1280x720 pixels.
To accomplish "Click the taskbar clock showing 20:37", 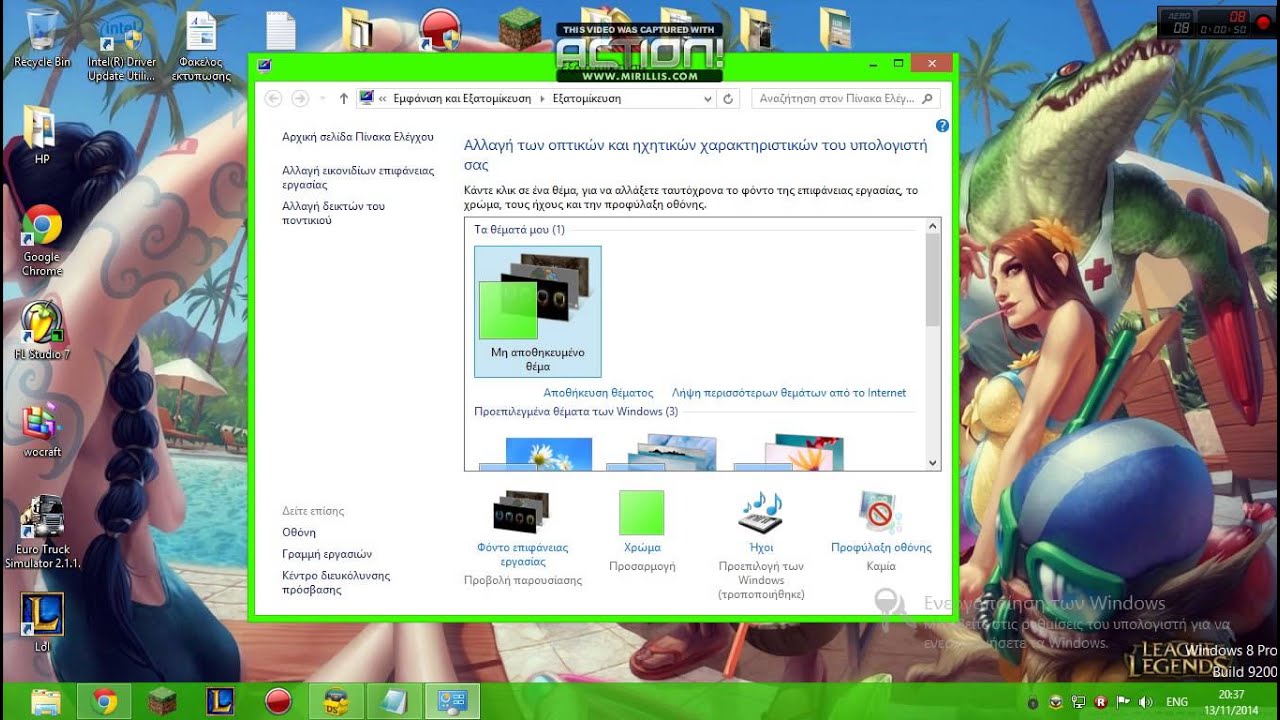I will pyautogui.click(x=1232, y=701).
